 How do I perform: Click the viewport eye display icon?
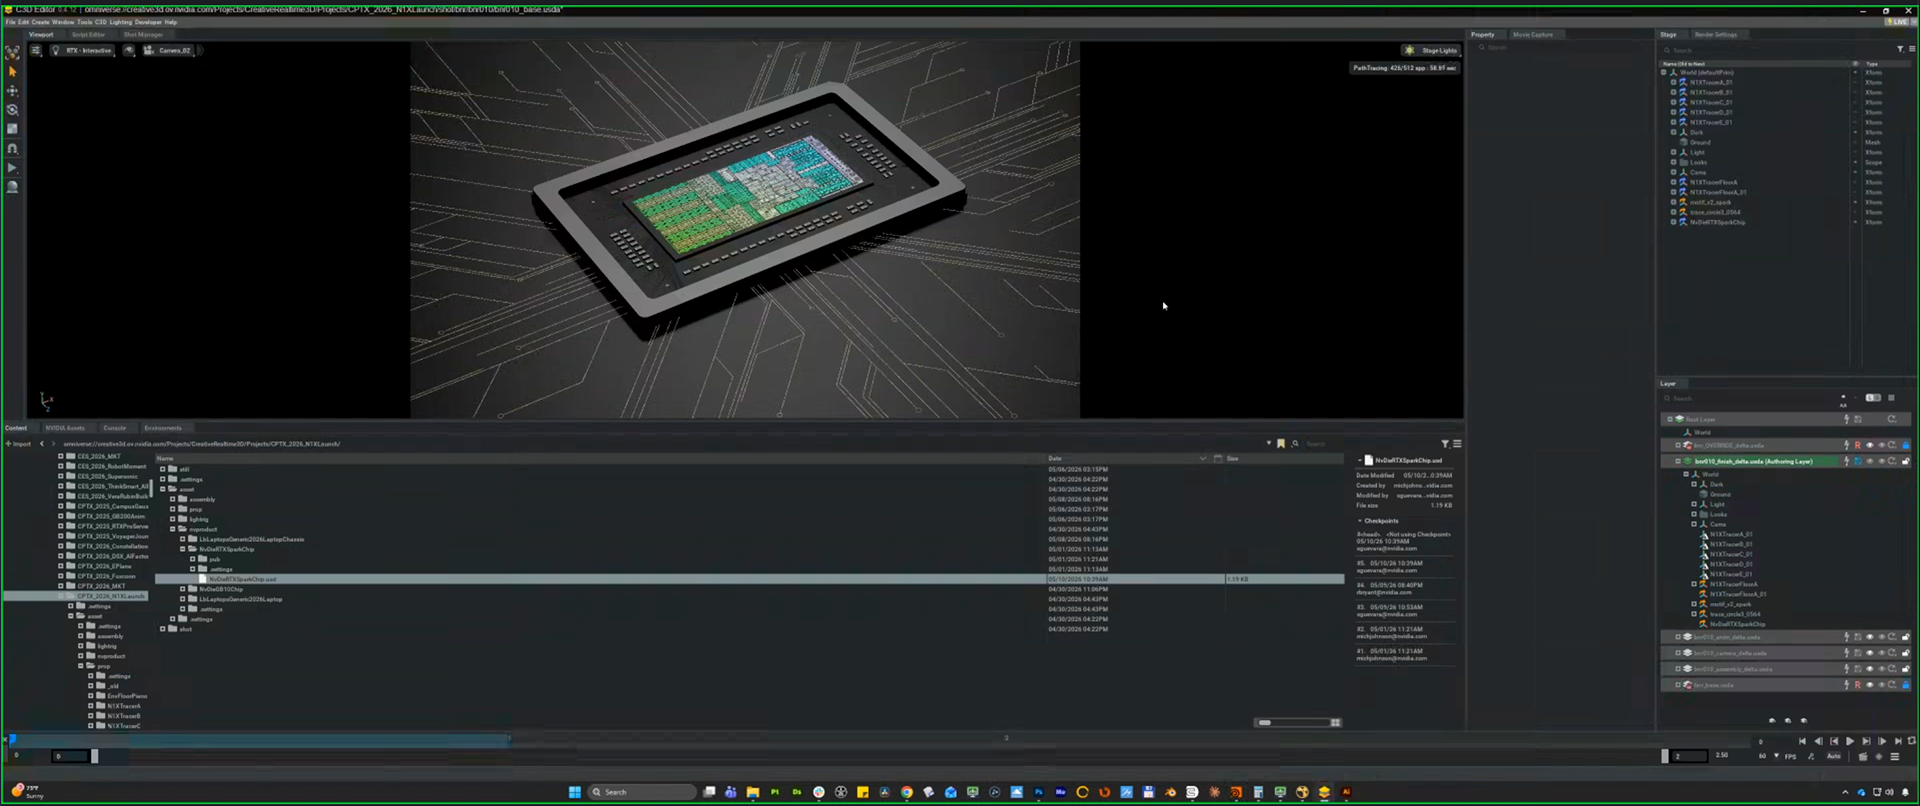pos(129,50)
